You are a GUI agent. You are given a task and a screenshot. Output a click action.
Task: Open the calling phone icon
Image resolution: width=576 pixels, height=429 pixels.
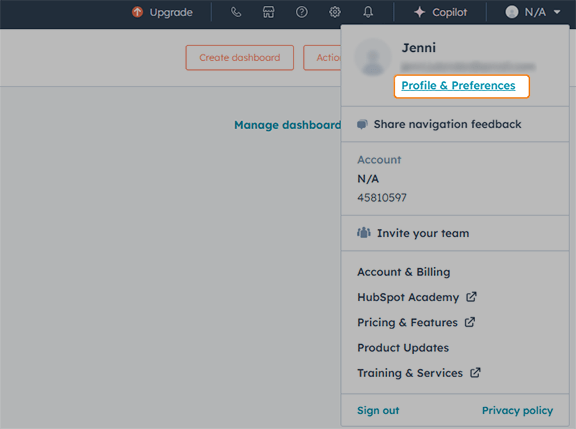pos(236,12)
